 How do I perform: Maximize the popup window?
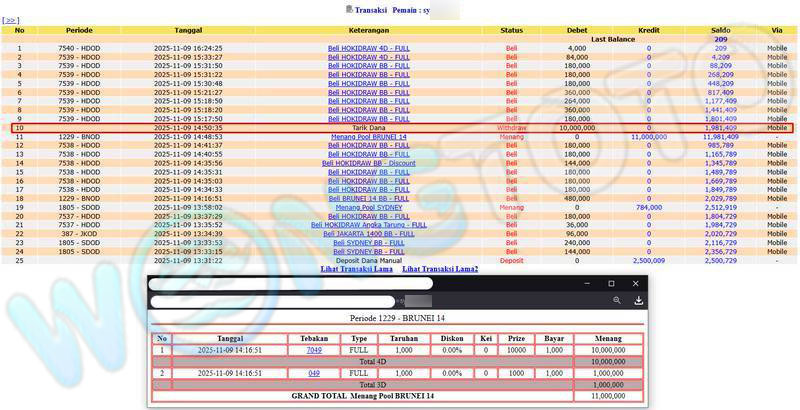(x=611, y=284)
